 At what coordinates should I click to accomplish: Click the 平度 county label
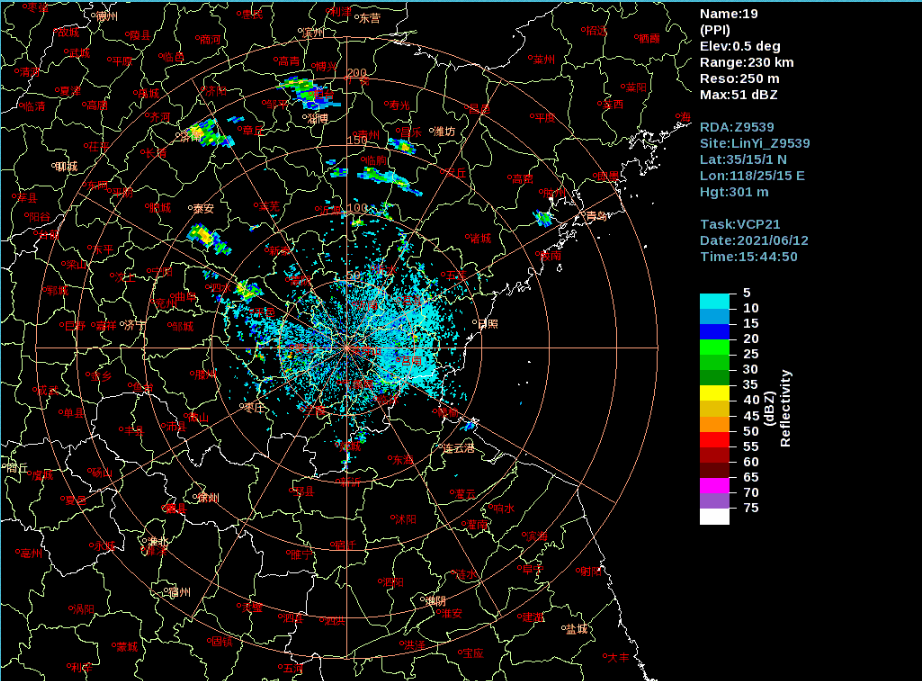(x=544, y=117)
